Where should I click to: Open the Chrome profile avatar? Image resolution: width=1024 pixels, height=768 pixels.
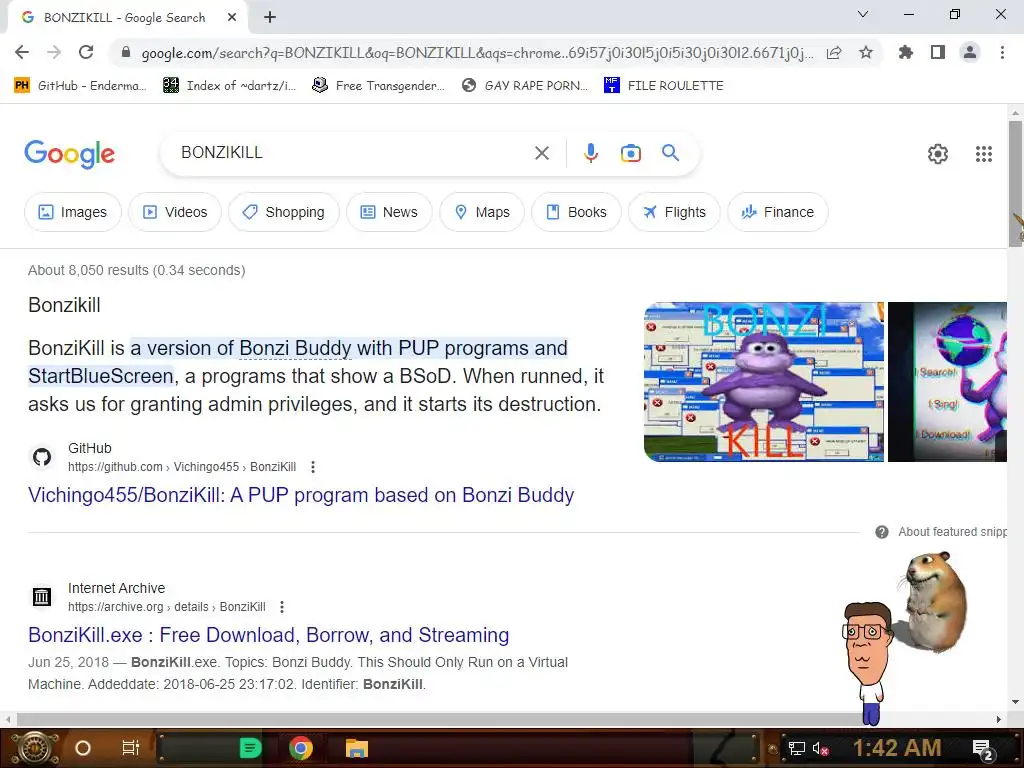click(970, 52)
